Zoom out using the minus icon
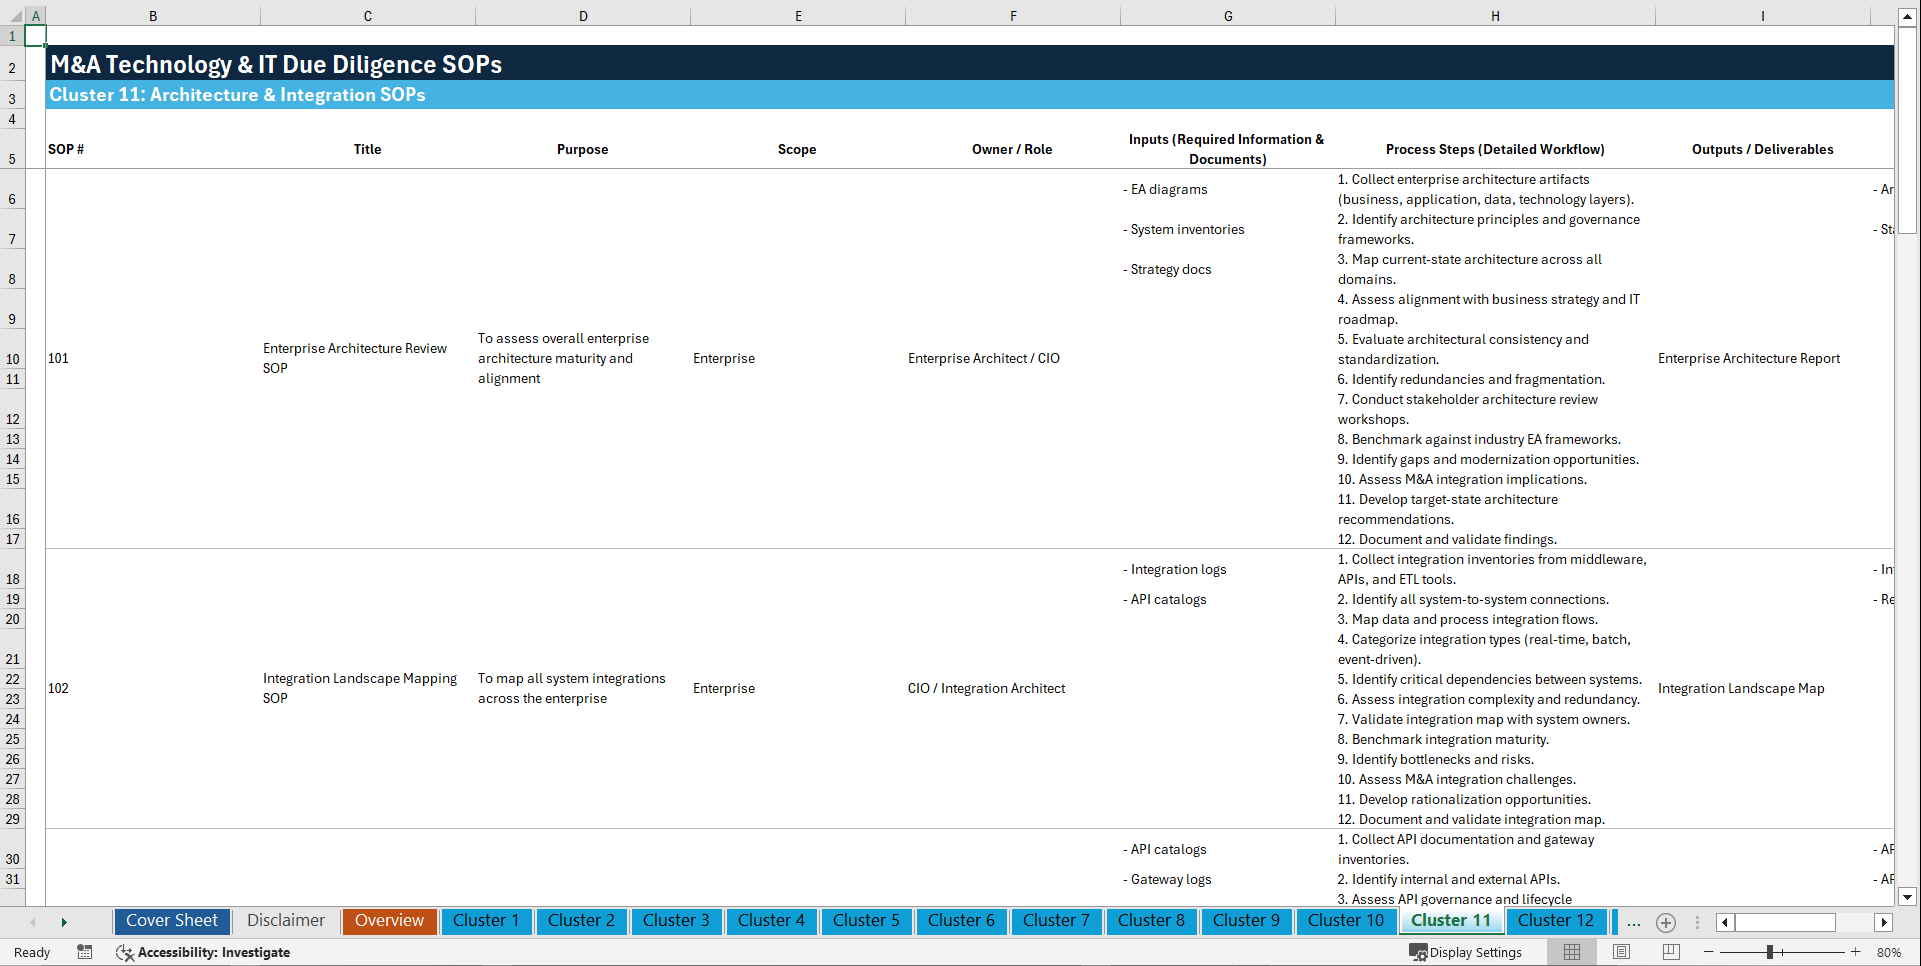Screen dimensions: 1921x966 tap(1709, 952)
